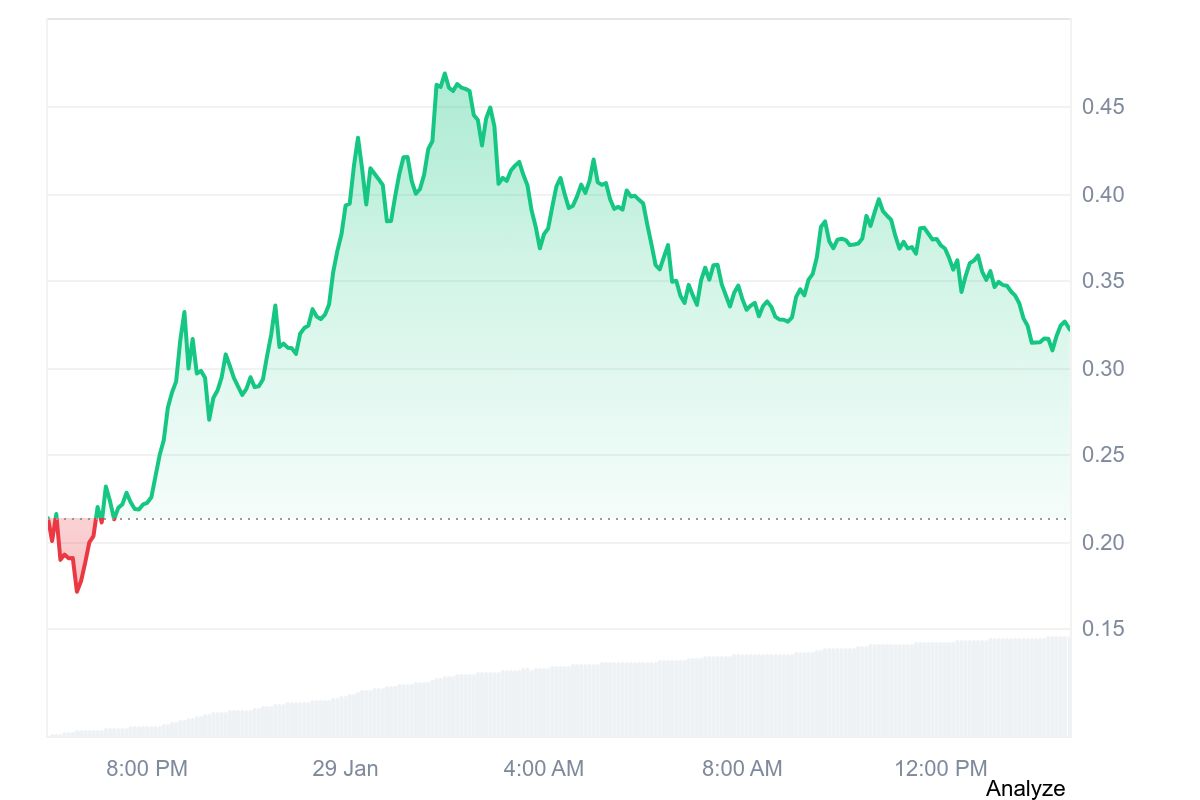Select the 0.20 price axis label
The height and width of the screenshot is (800, 1200).
pyautogui.click(x=1102, y=542)
